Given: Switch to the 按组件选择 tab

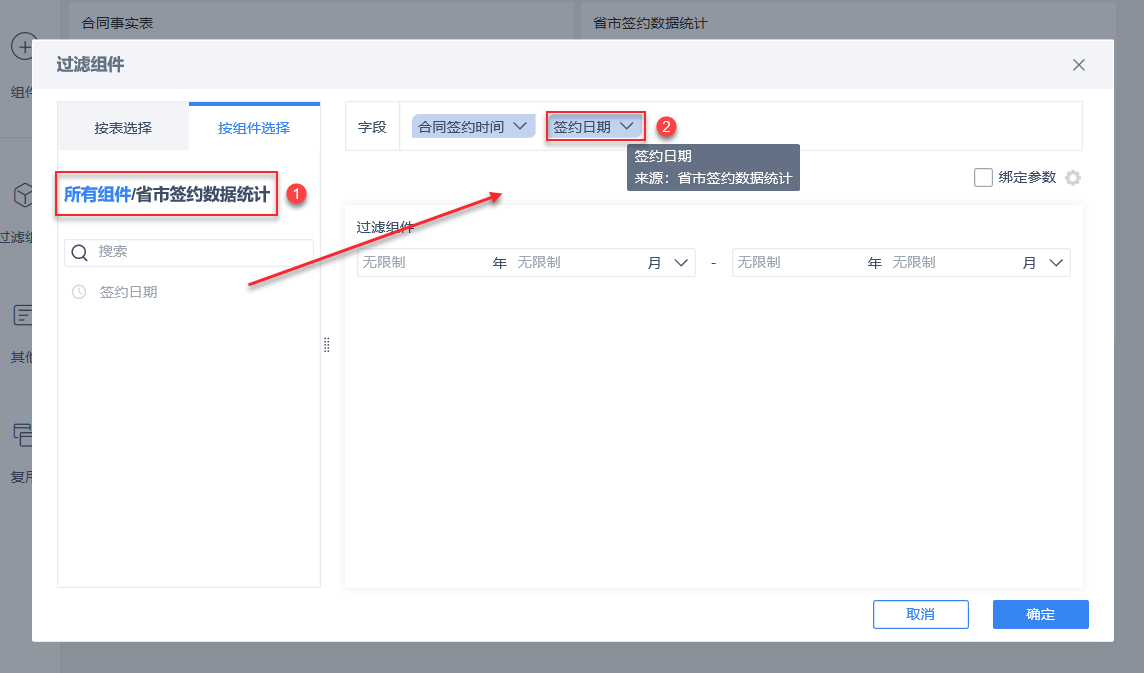Looking at the screenshot, I should point(254,128).
